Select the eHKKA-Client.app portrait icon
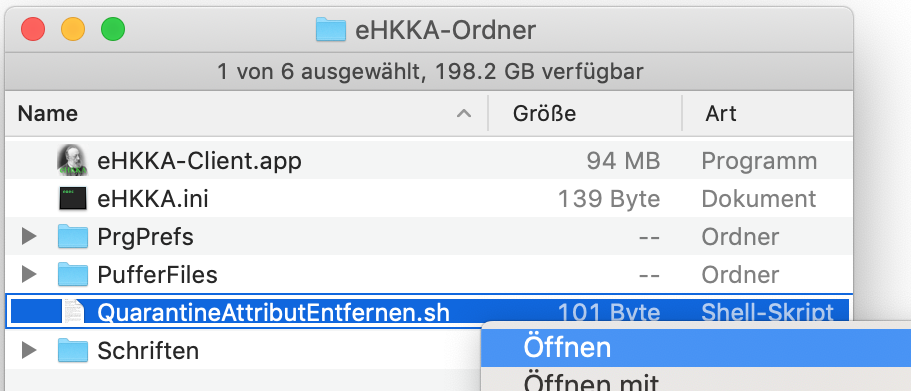This screenshot has height=391, width=911. [x=73, y=161]
